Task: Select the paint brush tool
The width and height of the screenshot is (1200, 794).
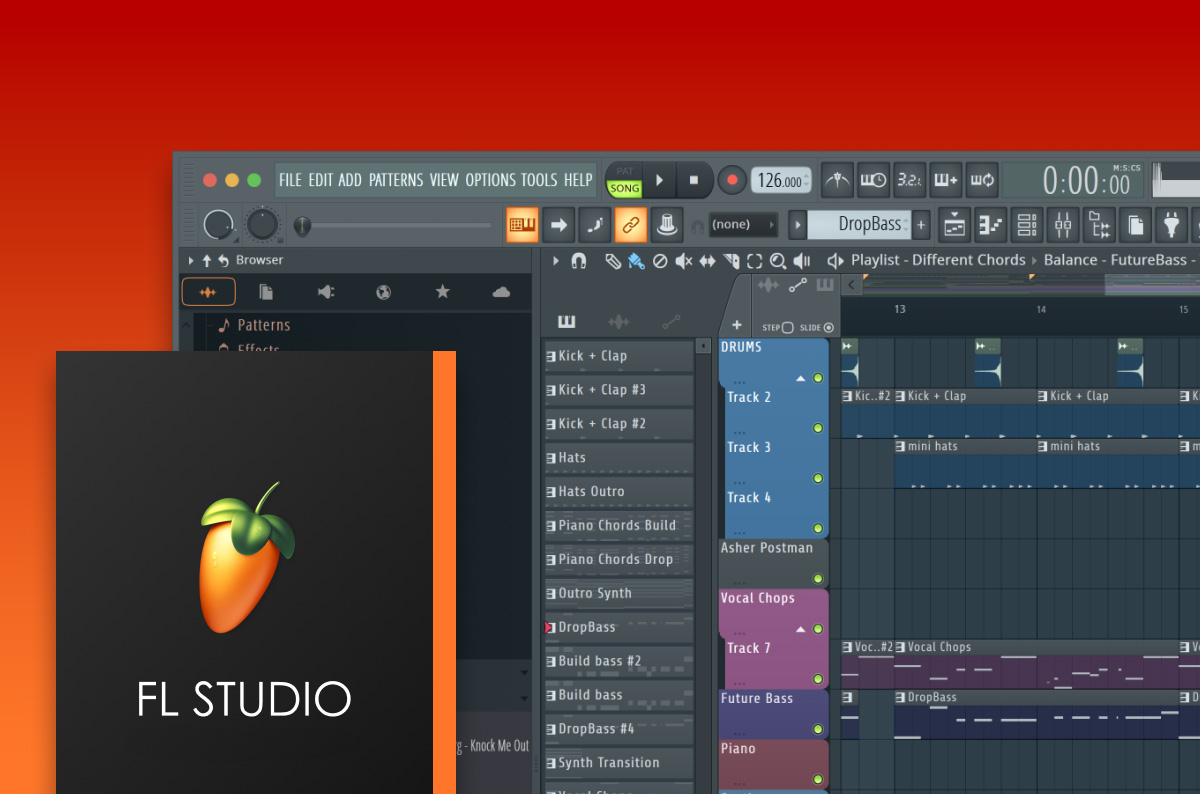Action: 636,261
